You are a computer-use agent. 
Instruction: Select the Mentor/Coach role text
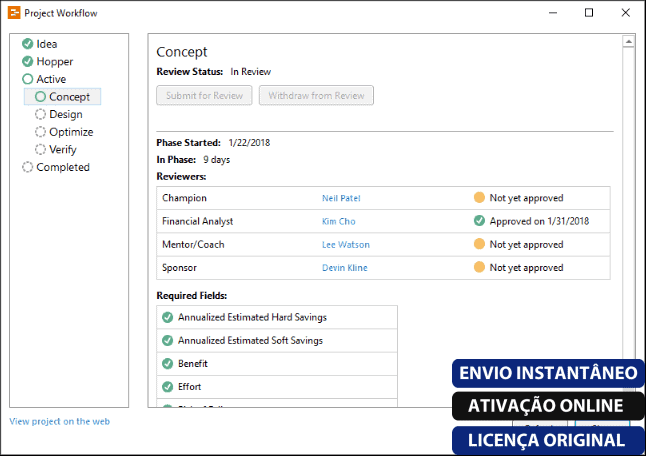coord(193,245)
